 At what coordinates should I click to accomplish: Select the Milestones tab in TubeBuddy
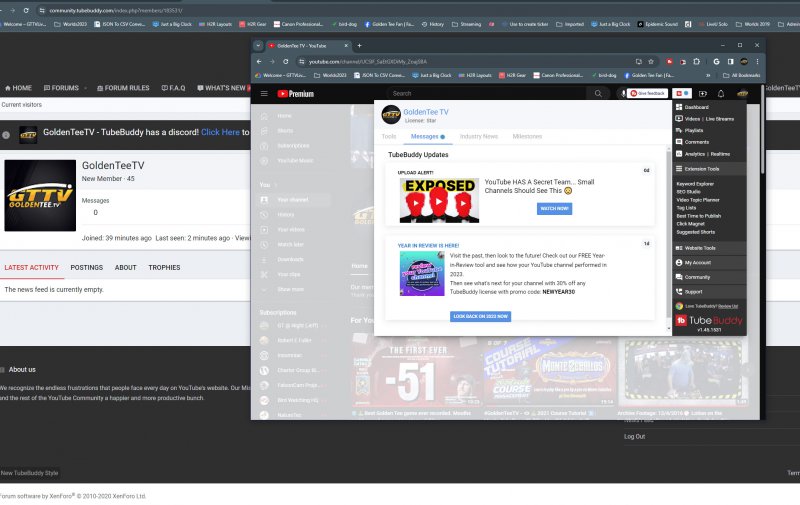[527, 136]
